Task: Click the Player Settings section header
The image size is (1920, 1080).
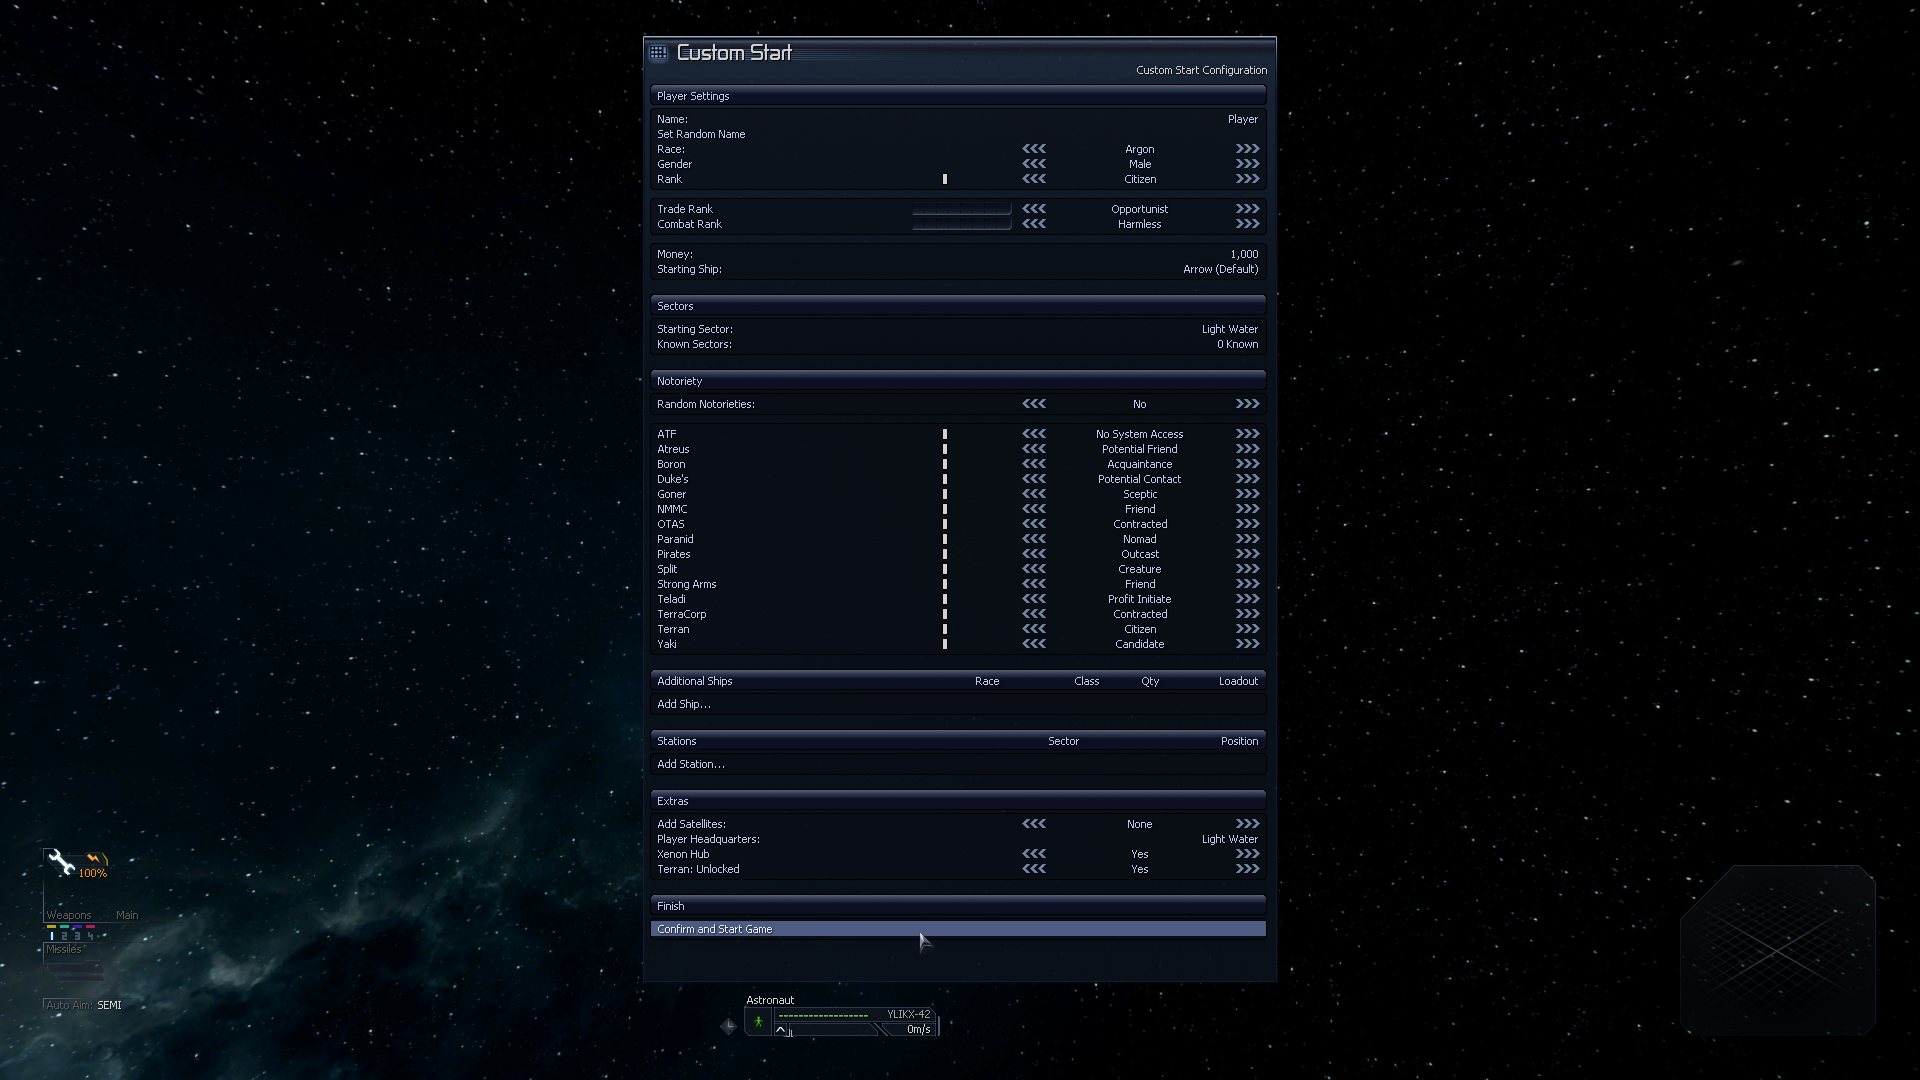Action: coord(958,96)
